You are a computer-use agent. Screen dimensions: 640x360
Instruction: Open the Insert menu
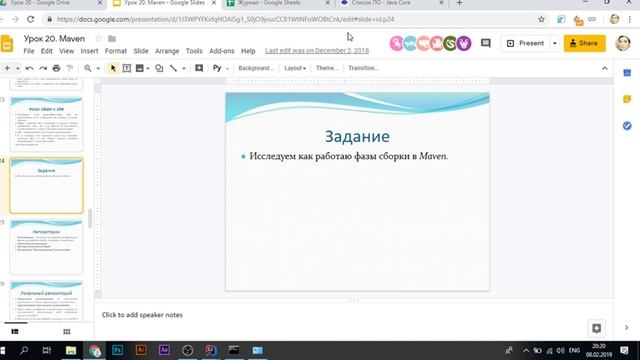tap(89, 51)
